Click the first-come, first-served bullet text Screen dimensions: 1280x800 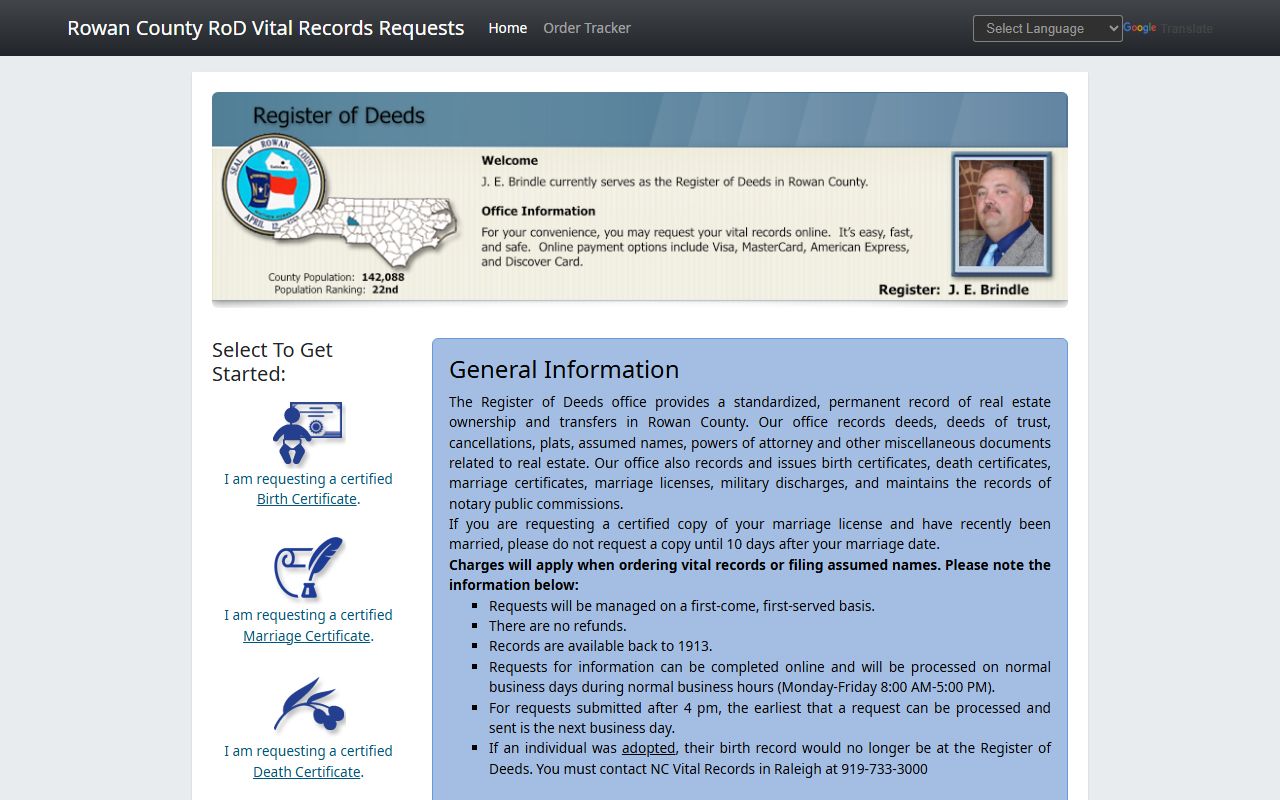[682, 606]
